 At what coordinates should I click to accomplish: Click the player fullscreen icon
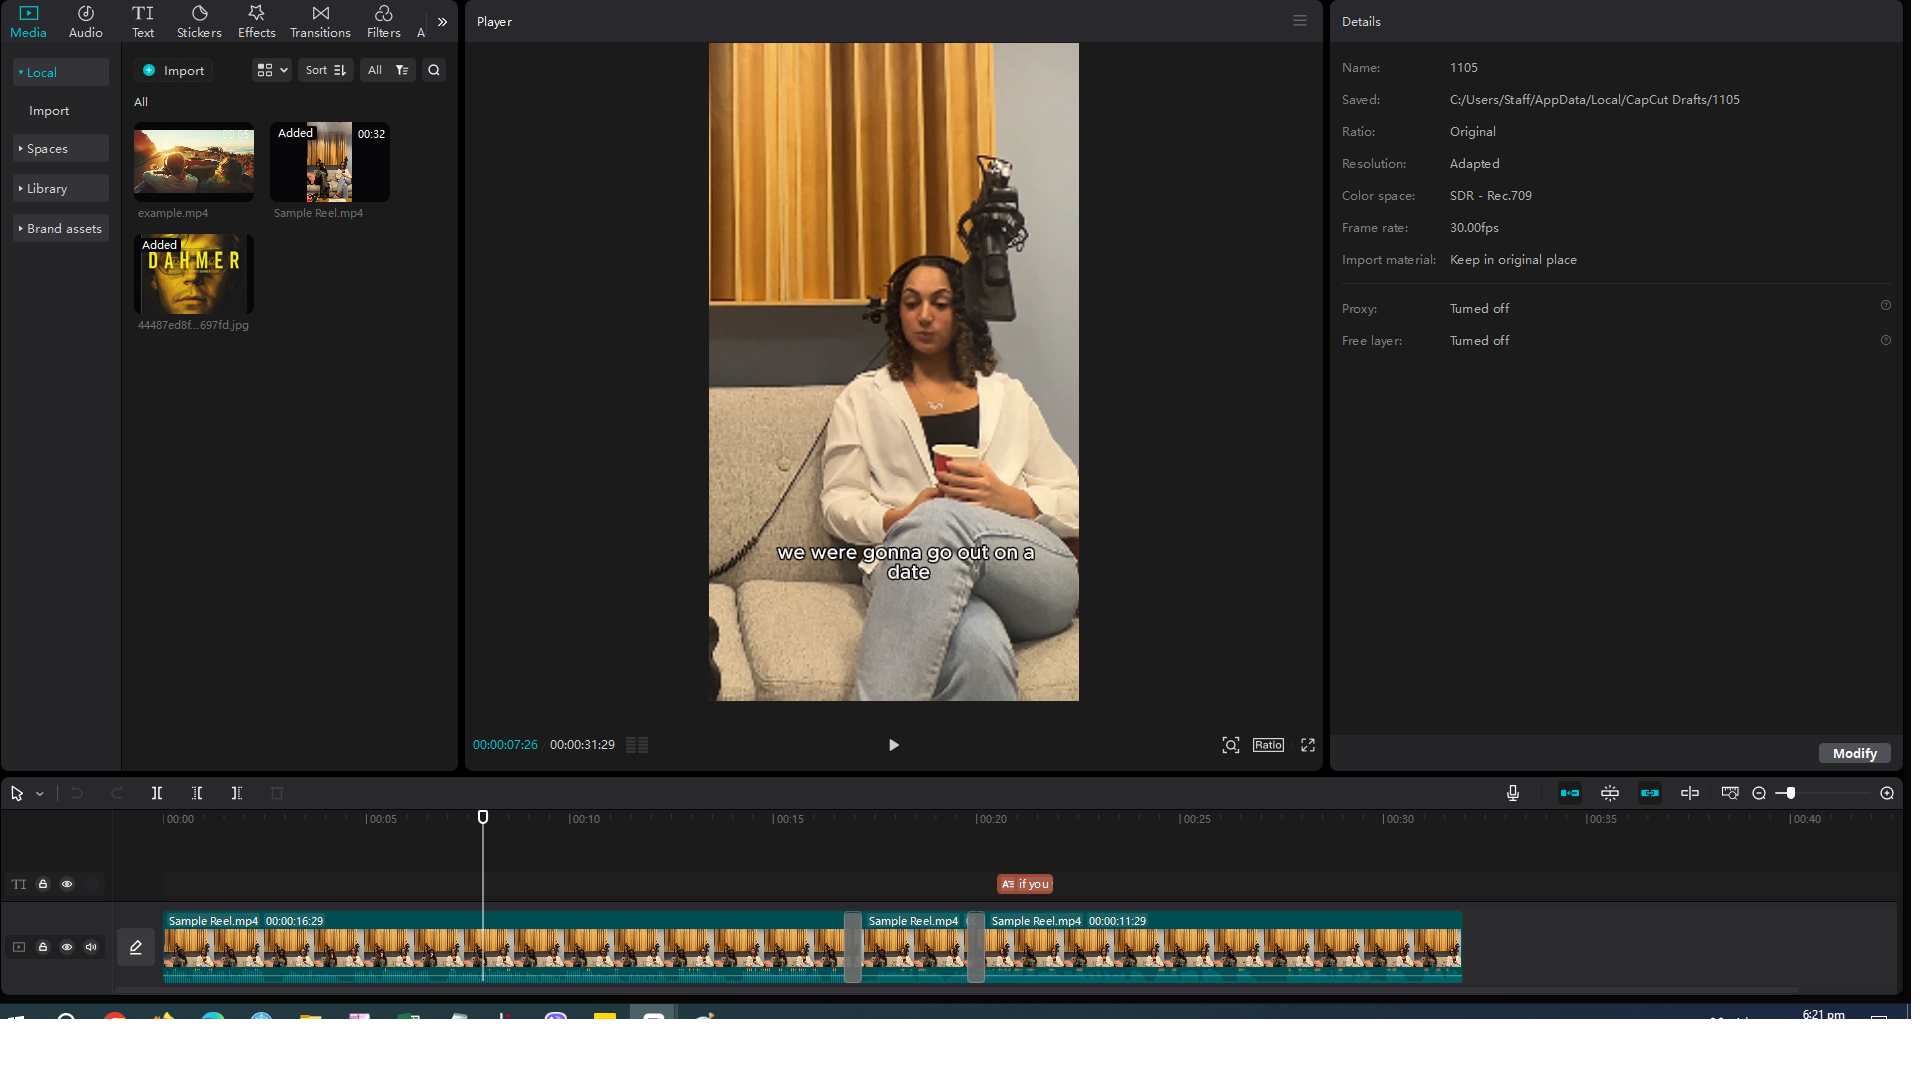1307,745
